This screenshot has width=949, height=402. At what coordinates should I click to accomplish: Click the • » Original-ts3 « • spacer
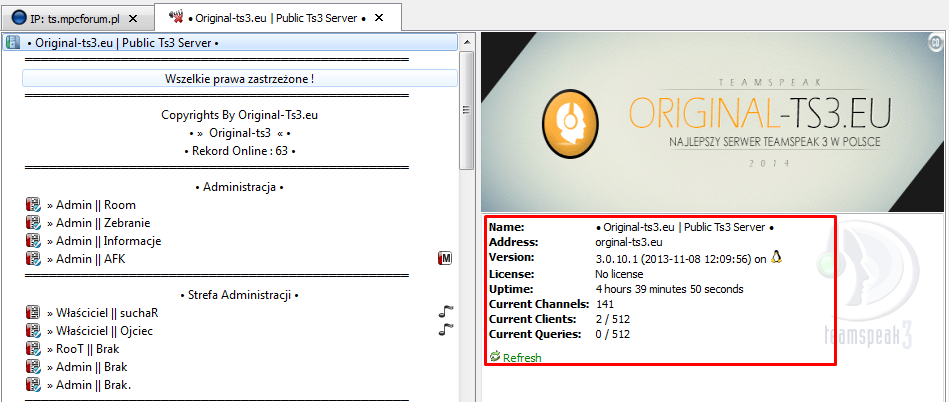240,133
